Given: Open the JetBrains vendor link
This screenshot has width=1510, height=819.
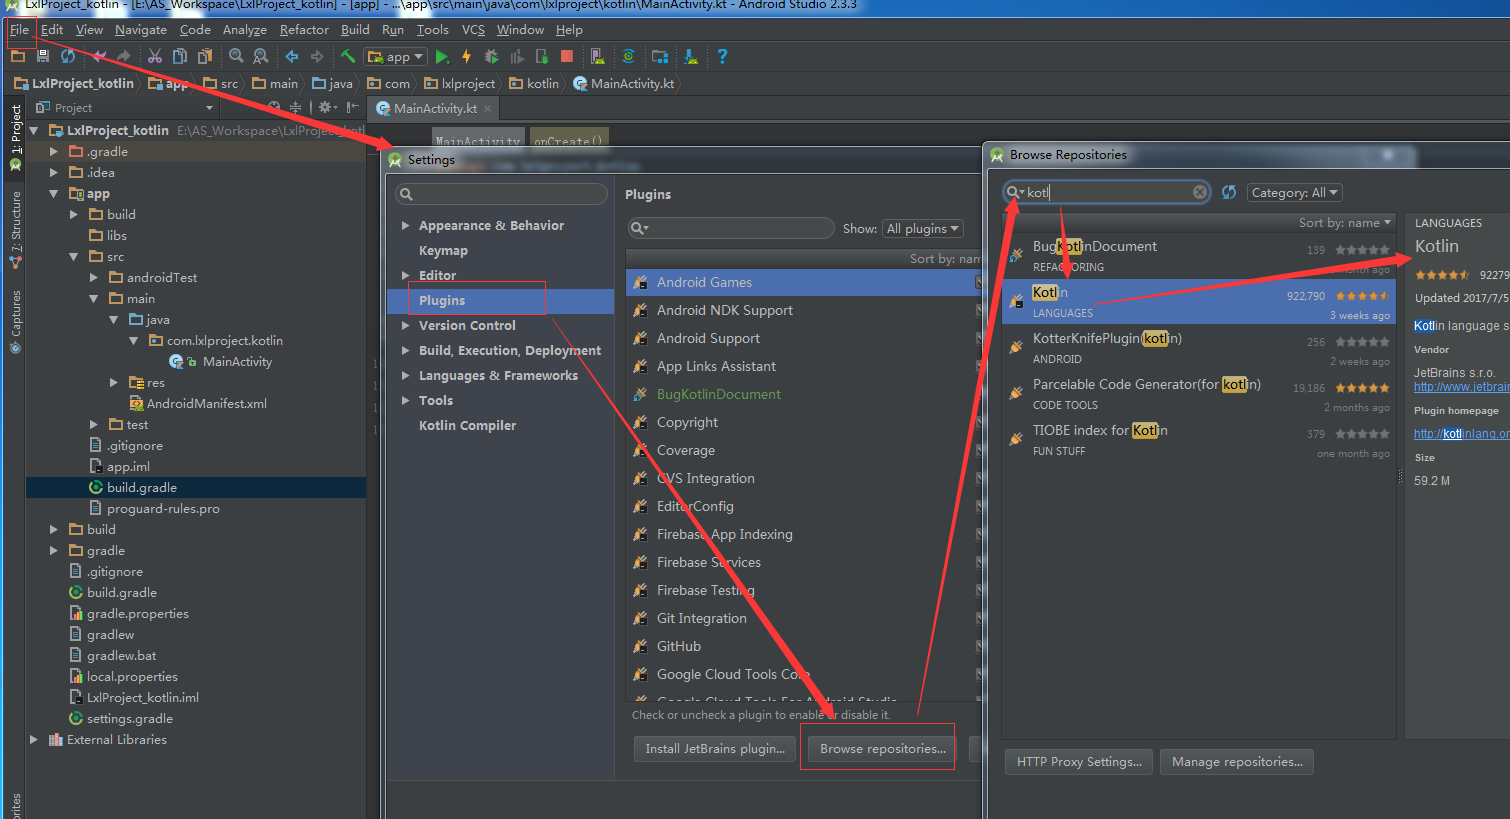Looking at the screenshot, I should tap(1461, 386).
